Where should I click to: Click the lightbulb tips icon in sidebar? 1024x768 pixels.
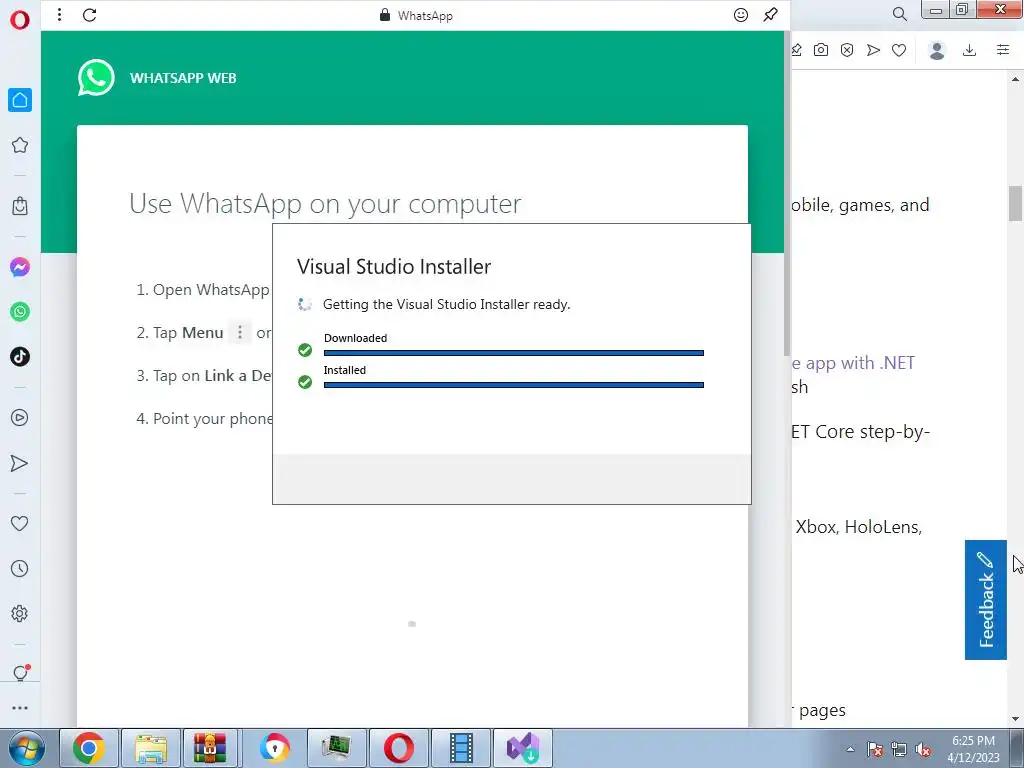click(x=20, y=673)
